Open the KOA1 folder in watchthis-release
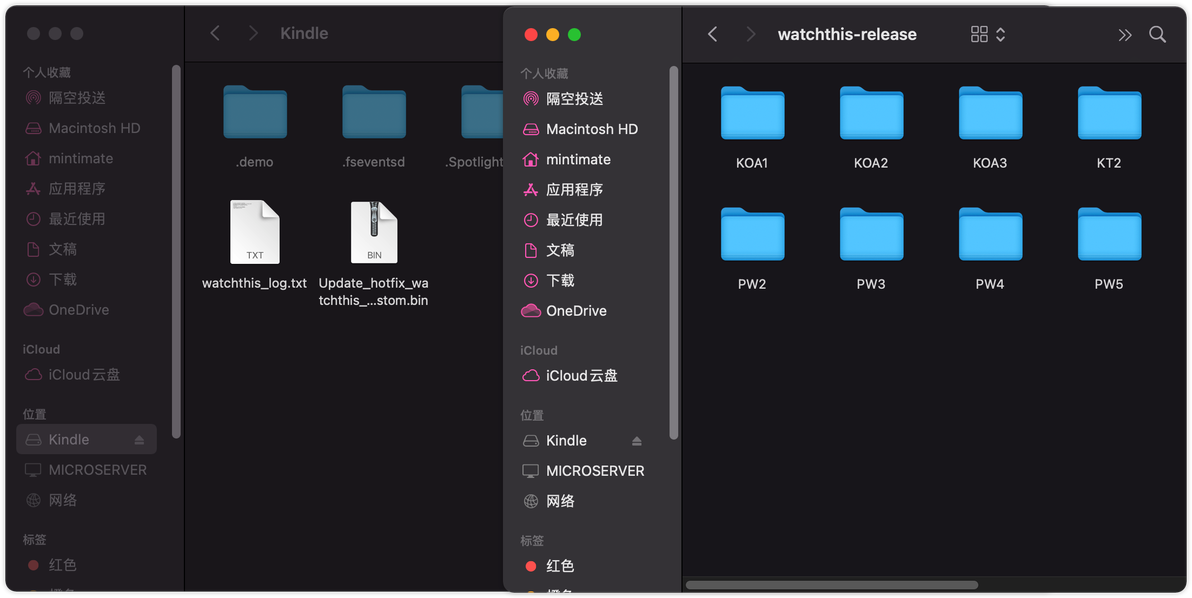Screen dimensions: 1192x598 coord(752,113)
